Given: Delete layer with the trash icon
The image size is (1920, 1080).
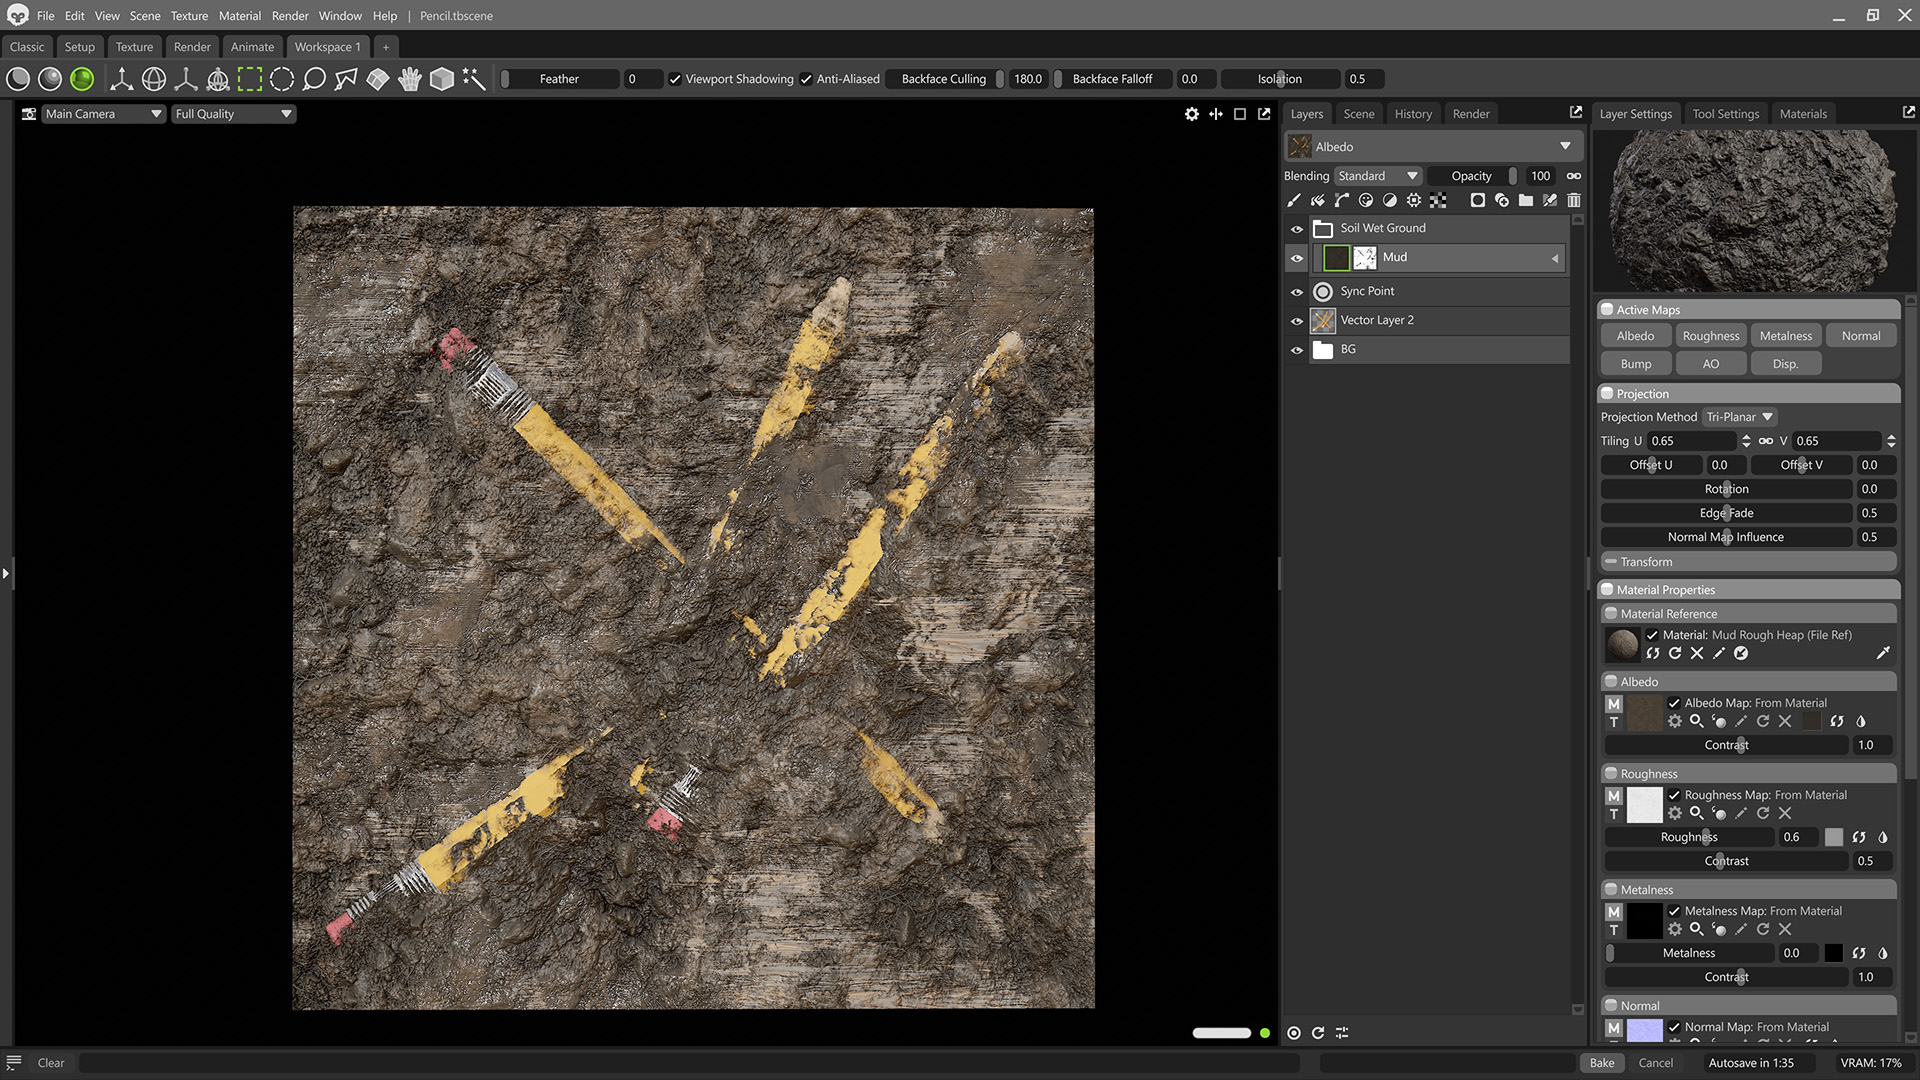Looking at the screenshot, I should point(1574,201).
